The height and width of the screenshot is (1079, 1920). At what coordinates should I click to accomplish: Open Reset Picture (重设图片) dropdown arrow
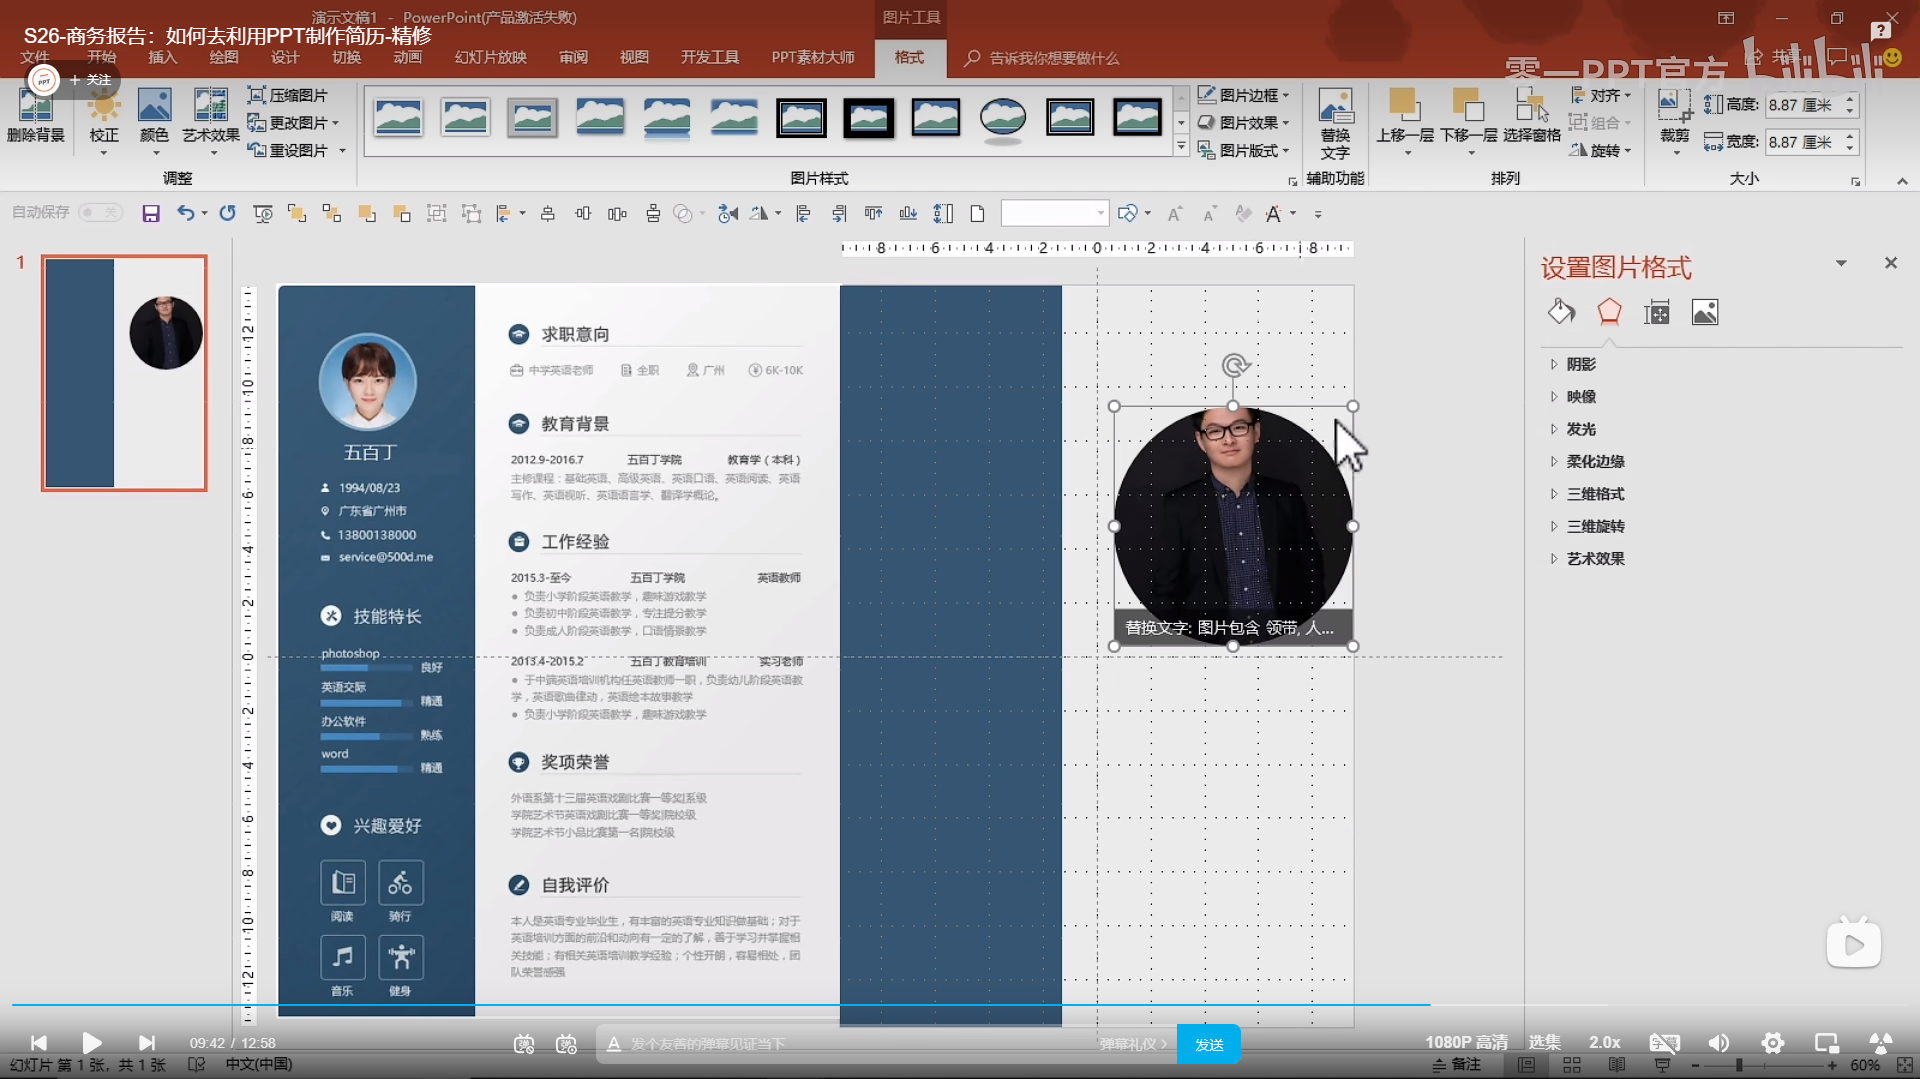(x=342, y=150)
